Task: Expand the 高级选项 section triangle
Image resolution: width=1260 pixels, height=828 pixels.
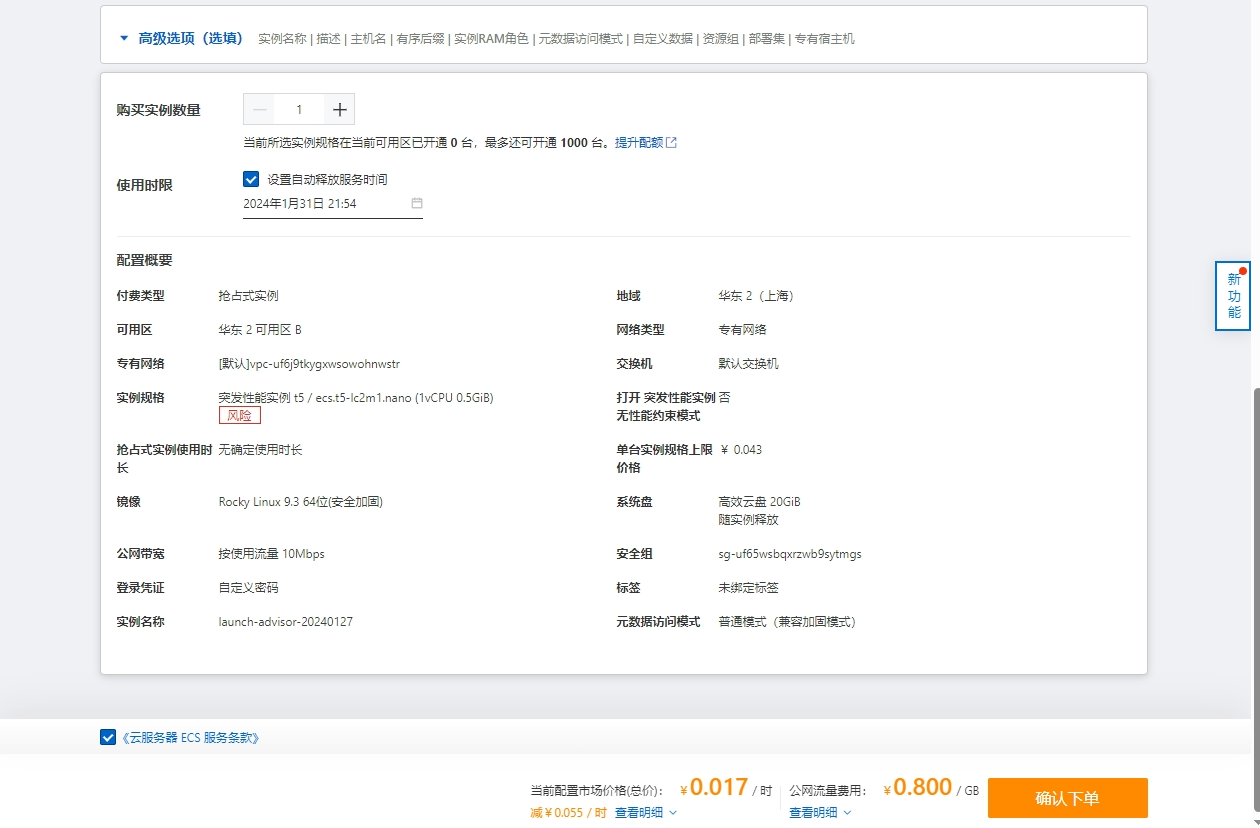Action: 124,39
